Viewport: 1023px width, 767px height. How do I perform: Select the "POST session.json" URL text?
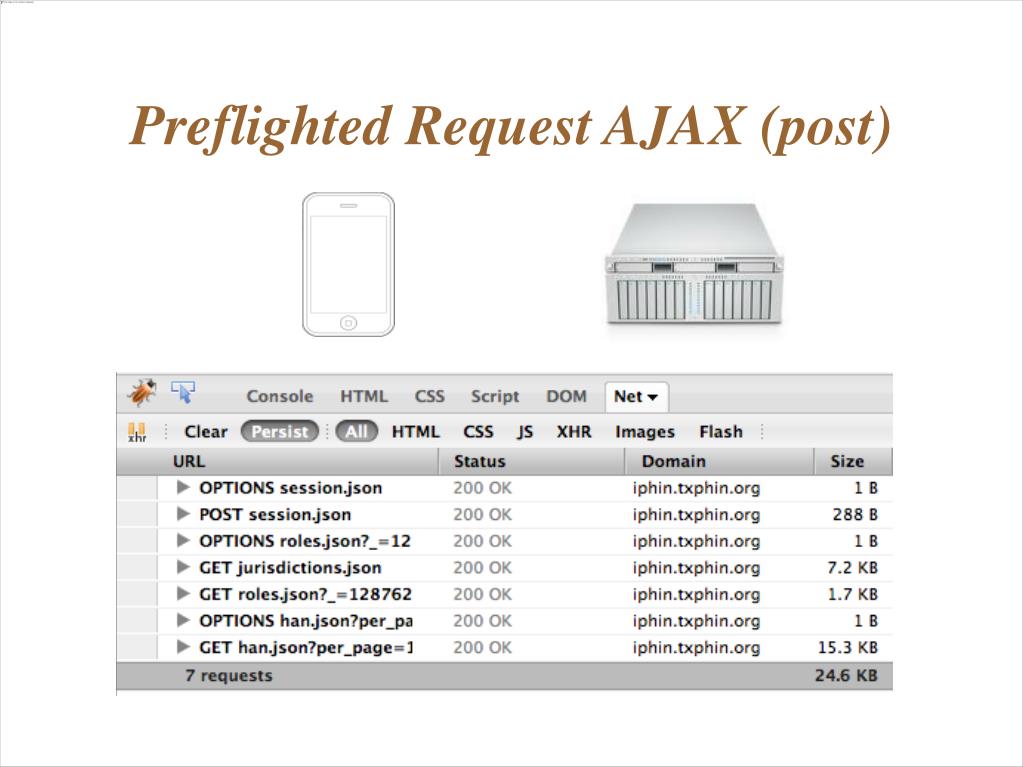tap(275, 515)
